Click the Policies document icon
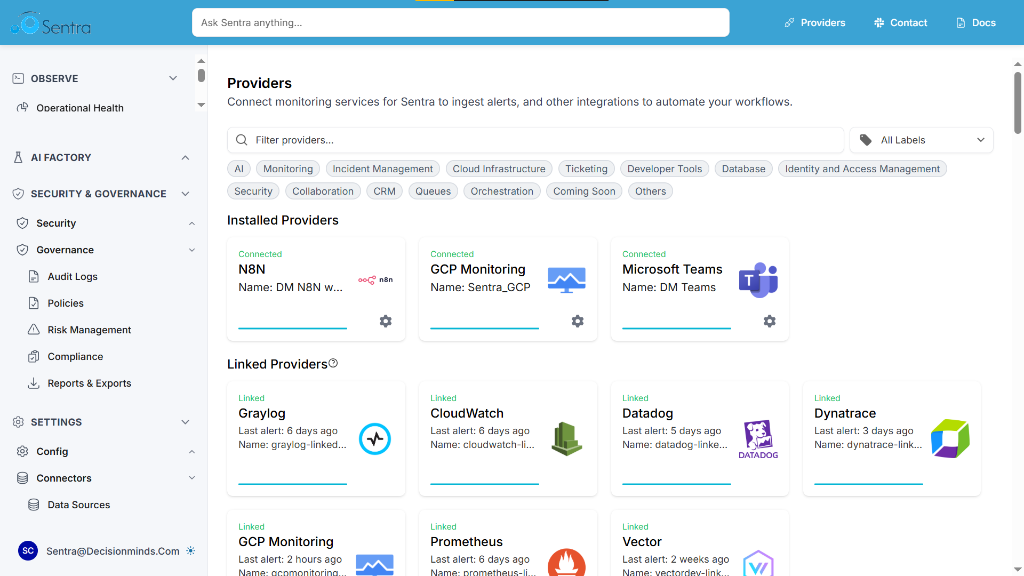1024x576 pixels. point(34,303)
